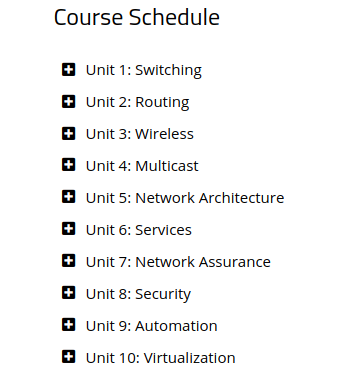The width and height of the screenshot is (361, 390).
Task: Open Unit 3 Wireless via plus icon
Action: tap(68, 133)
